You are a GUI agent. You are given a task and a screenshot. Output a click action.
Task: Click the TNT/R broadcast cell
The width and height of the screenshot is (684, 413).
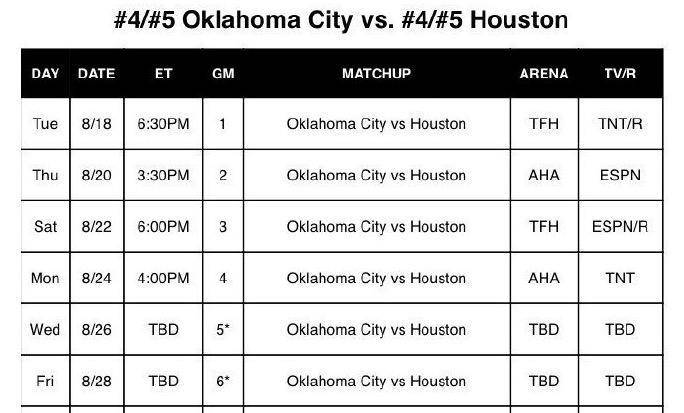point(620,124)
